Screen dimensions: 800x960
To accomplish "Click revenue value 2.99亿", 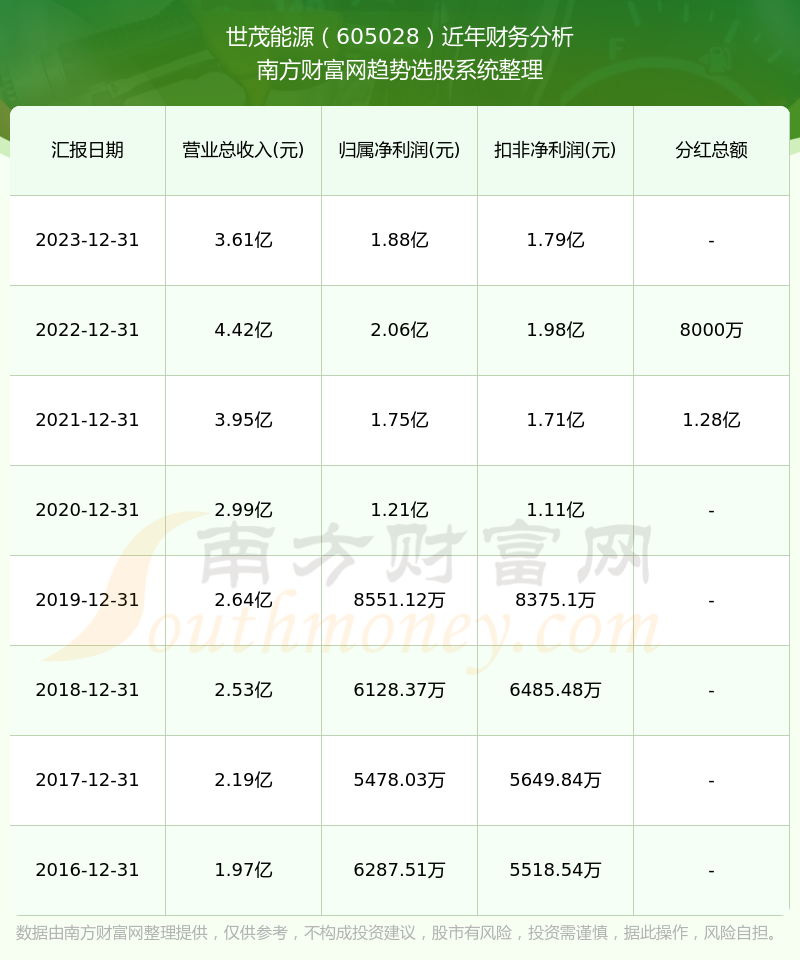I will (x=244, y=510).
